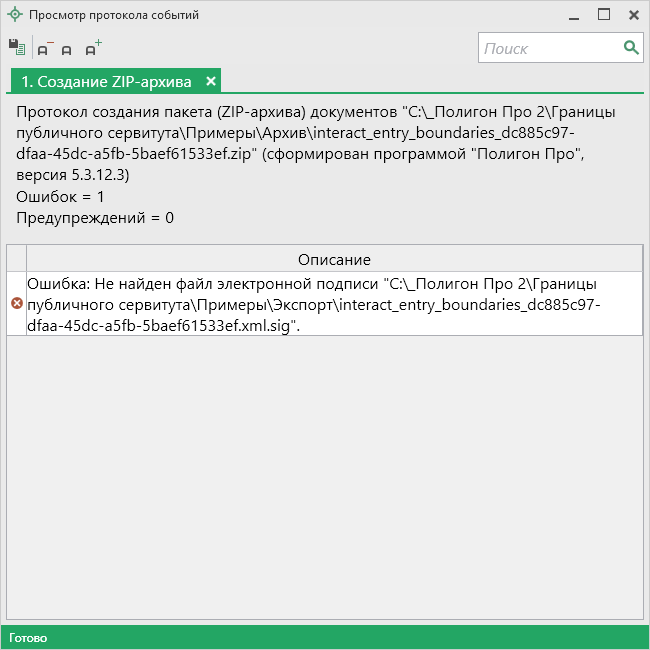Increase font size with the A-plus icon

click(x=93, y=47)
